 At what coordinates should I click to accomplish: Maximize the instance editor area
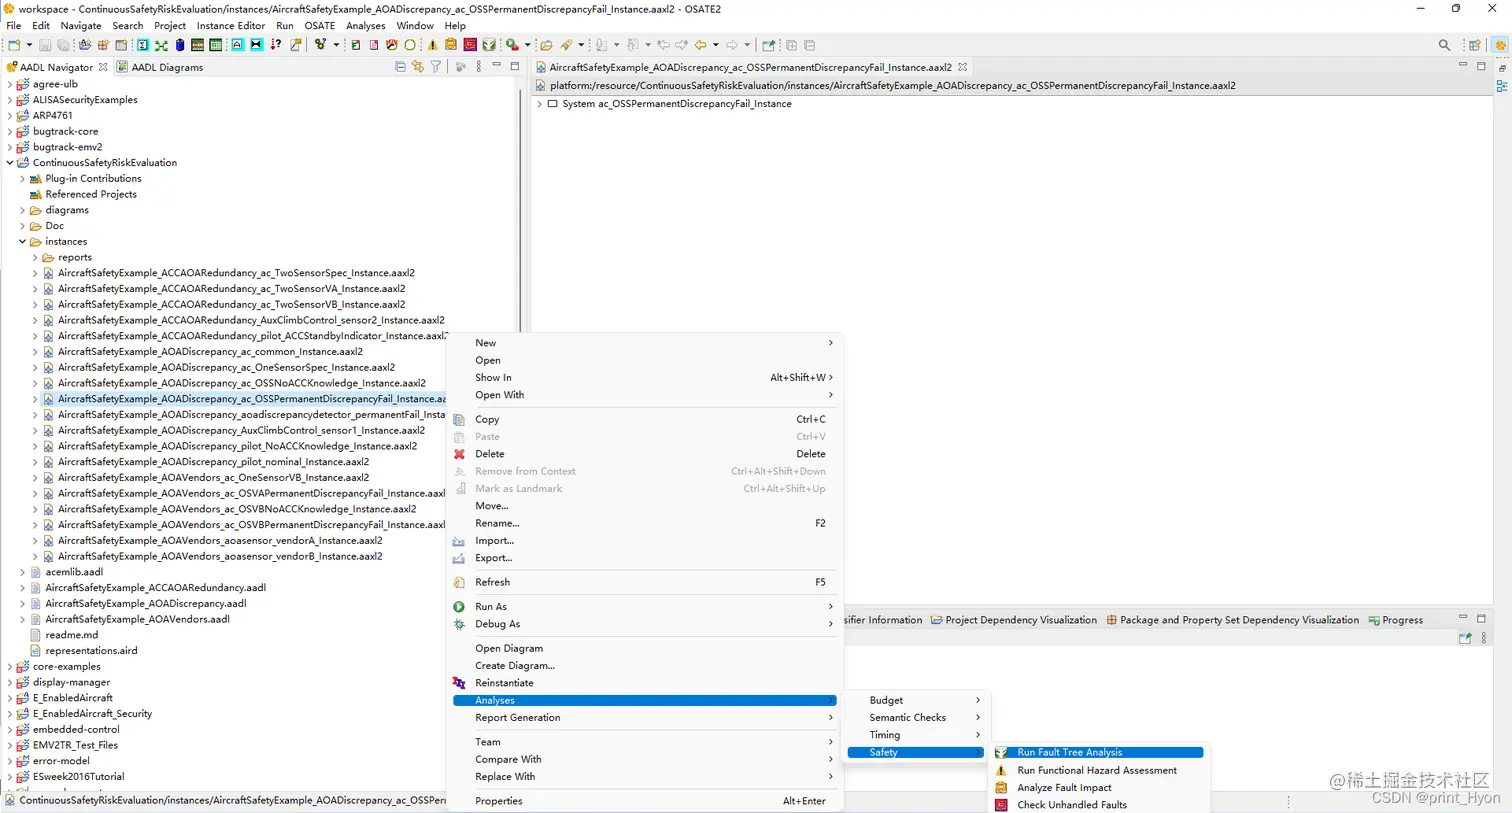pos(1481,67)
